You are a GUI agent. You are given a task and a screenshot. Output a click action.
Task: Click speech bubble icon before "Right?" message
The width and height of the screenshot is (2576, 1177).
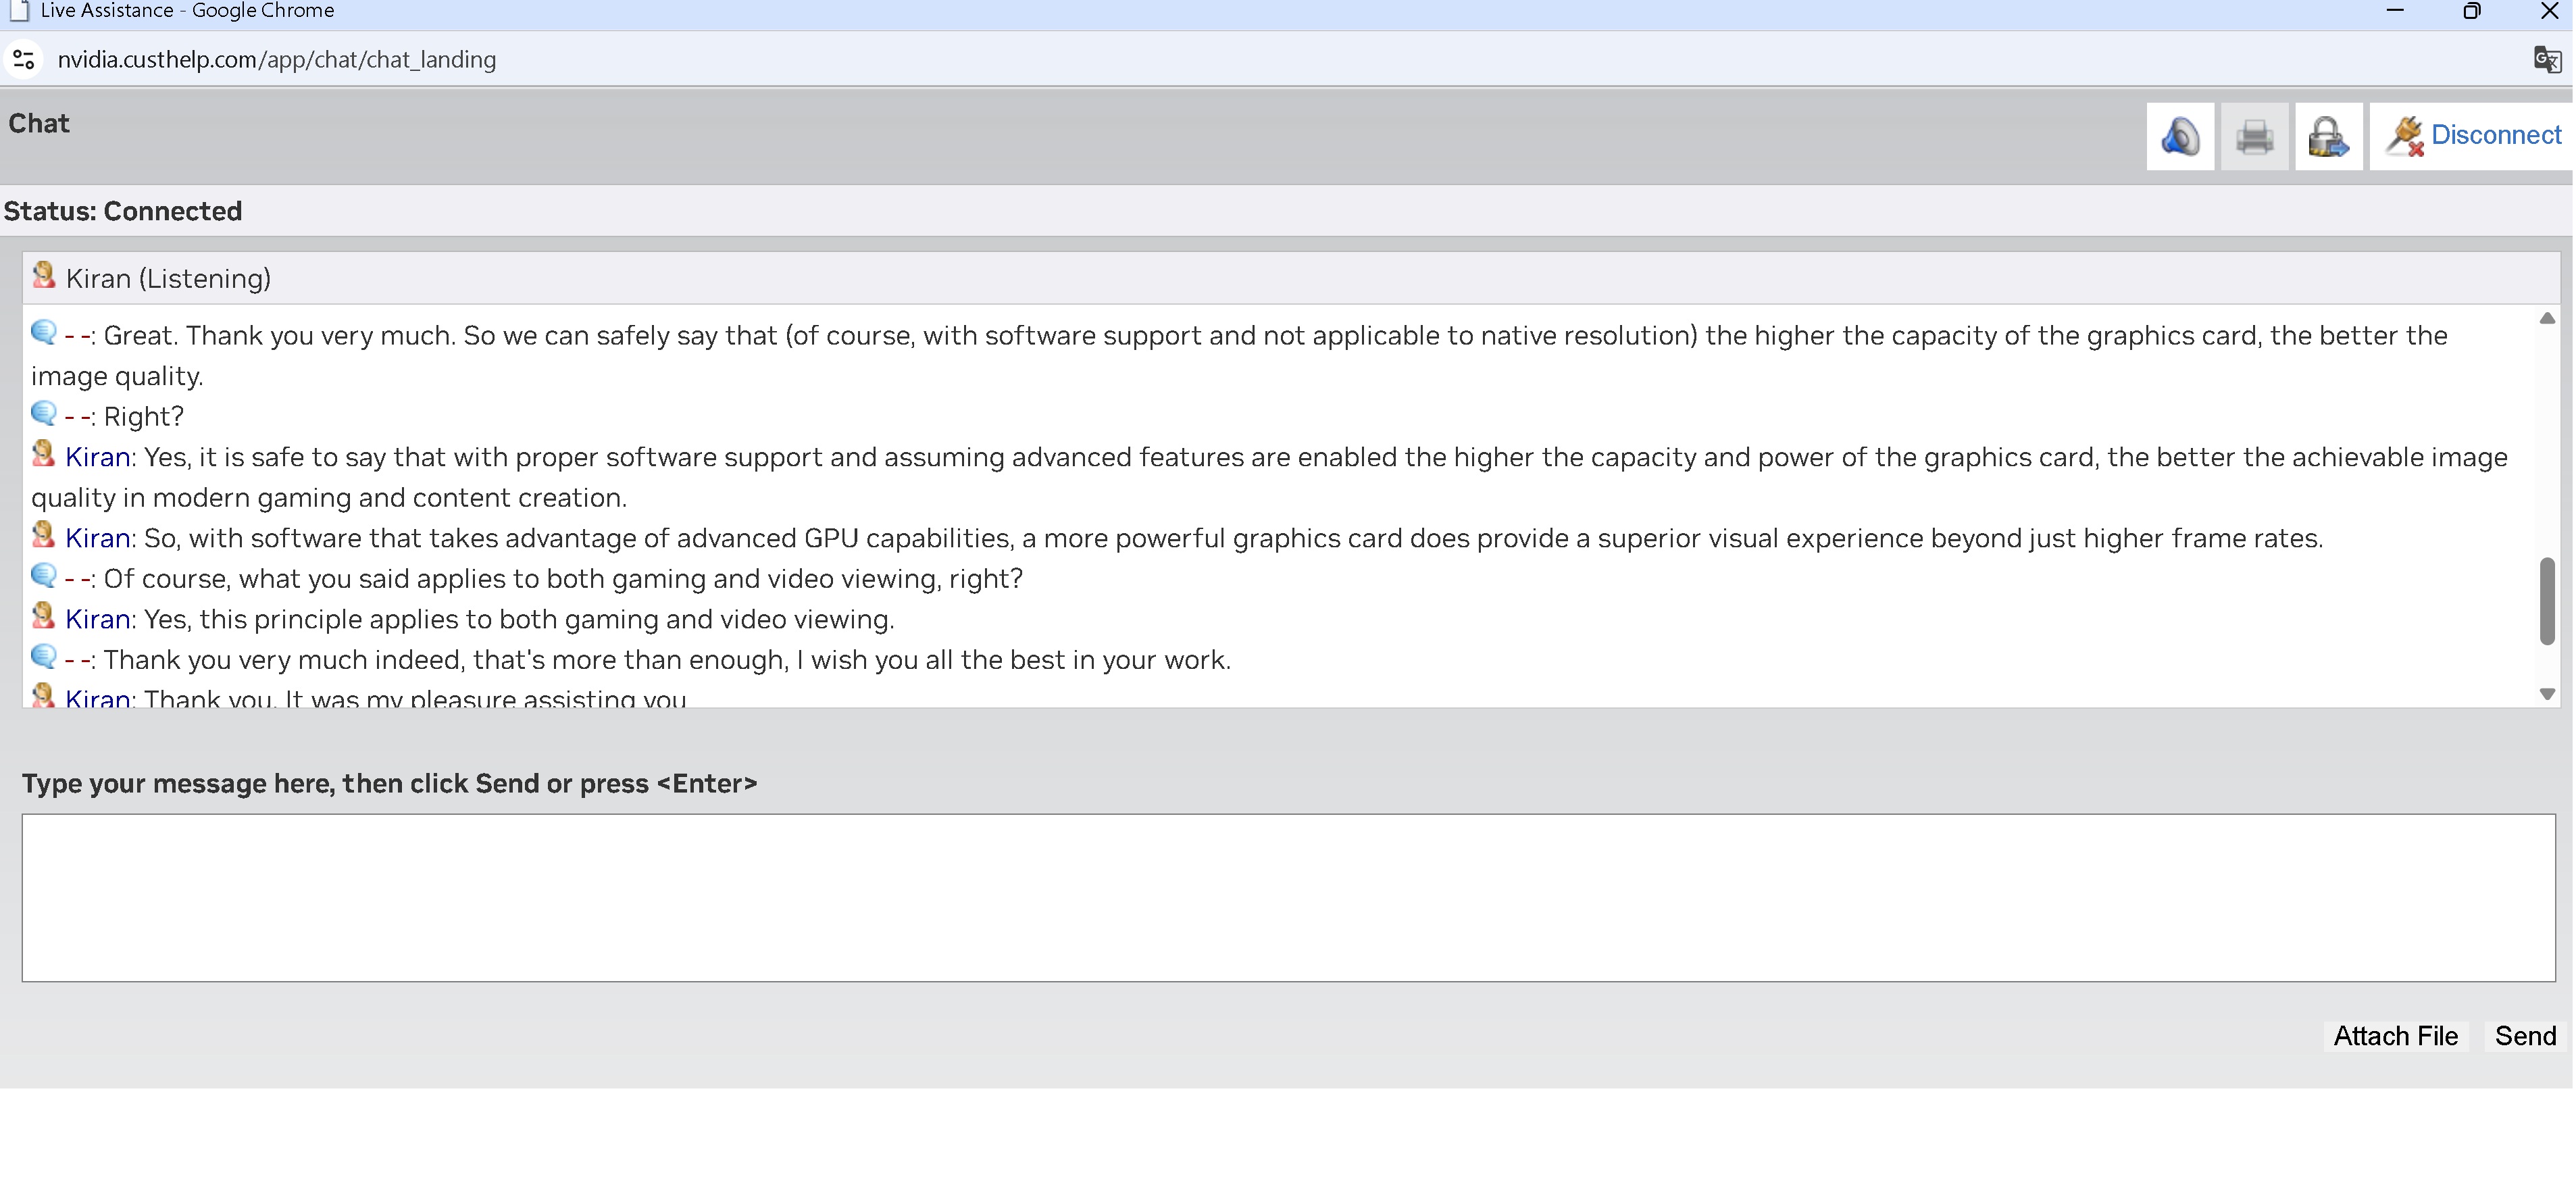[43, 414]
